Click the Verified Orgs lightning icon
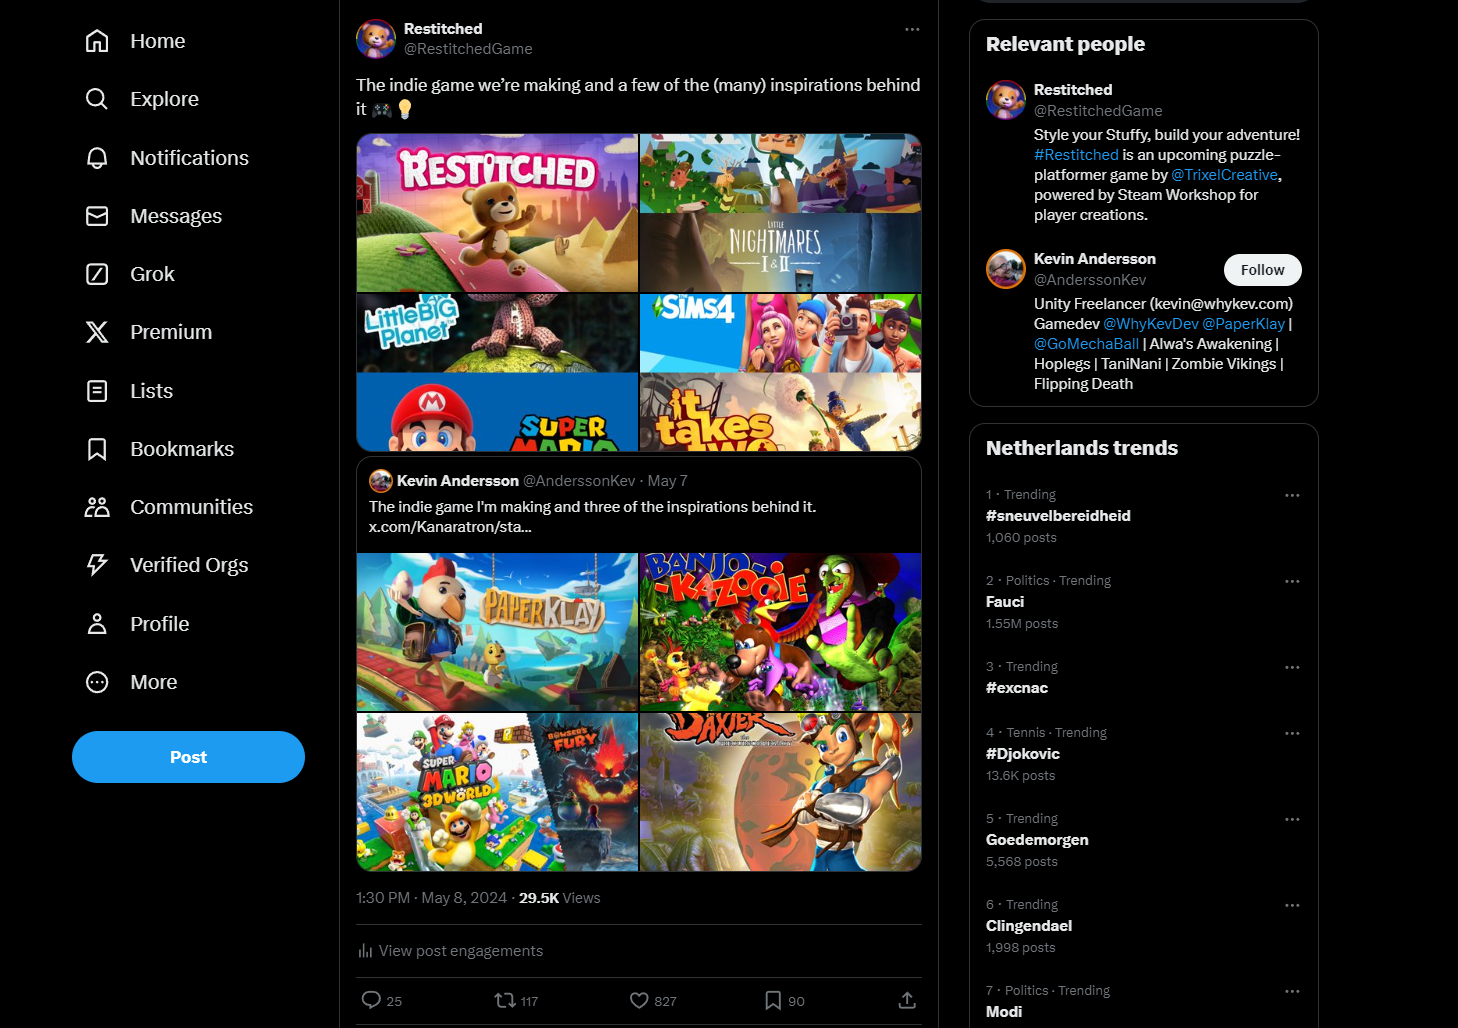 97,565
